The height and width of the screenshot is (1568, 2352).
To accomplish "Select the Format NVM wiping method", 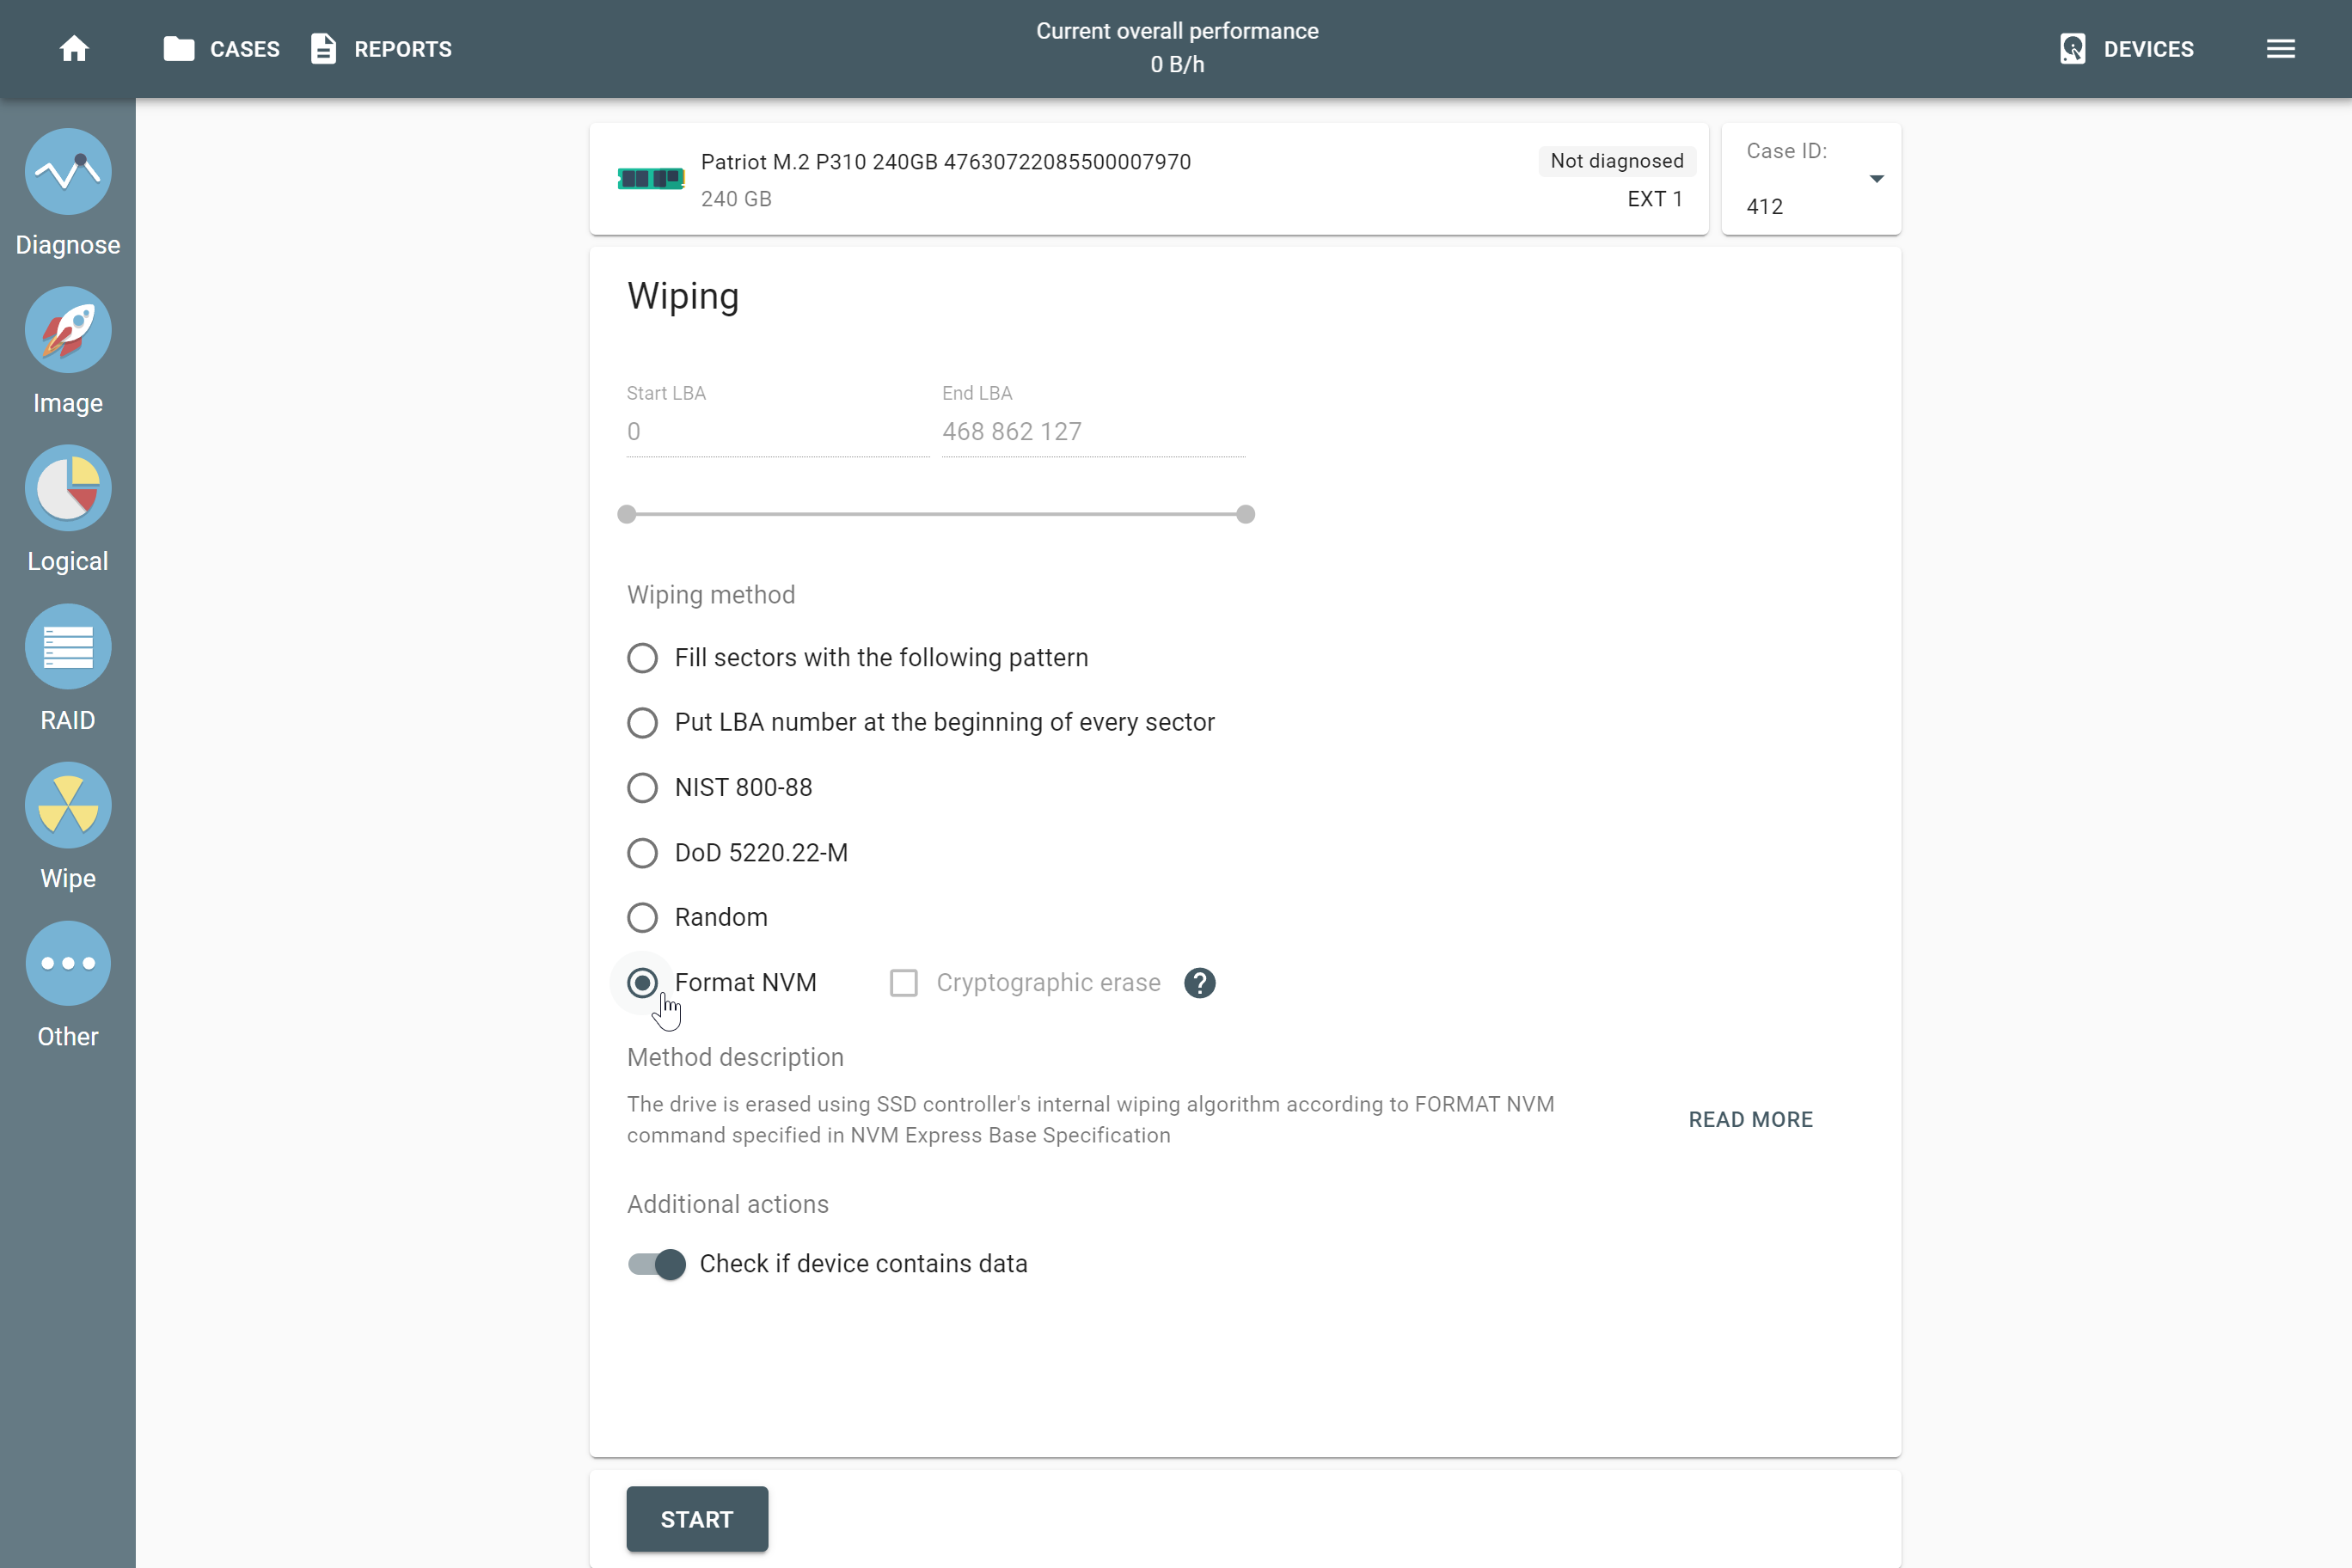I will click(x=642, y=983).
